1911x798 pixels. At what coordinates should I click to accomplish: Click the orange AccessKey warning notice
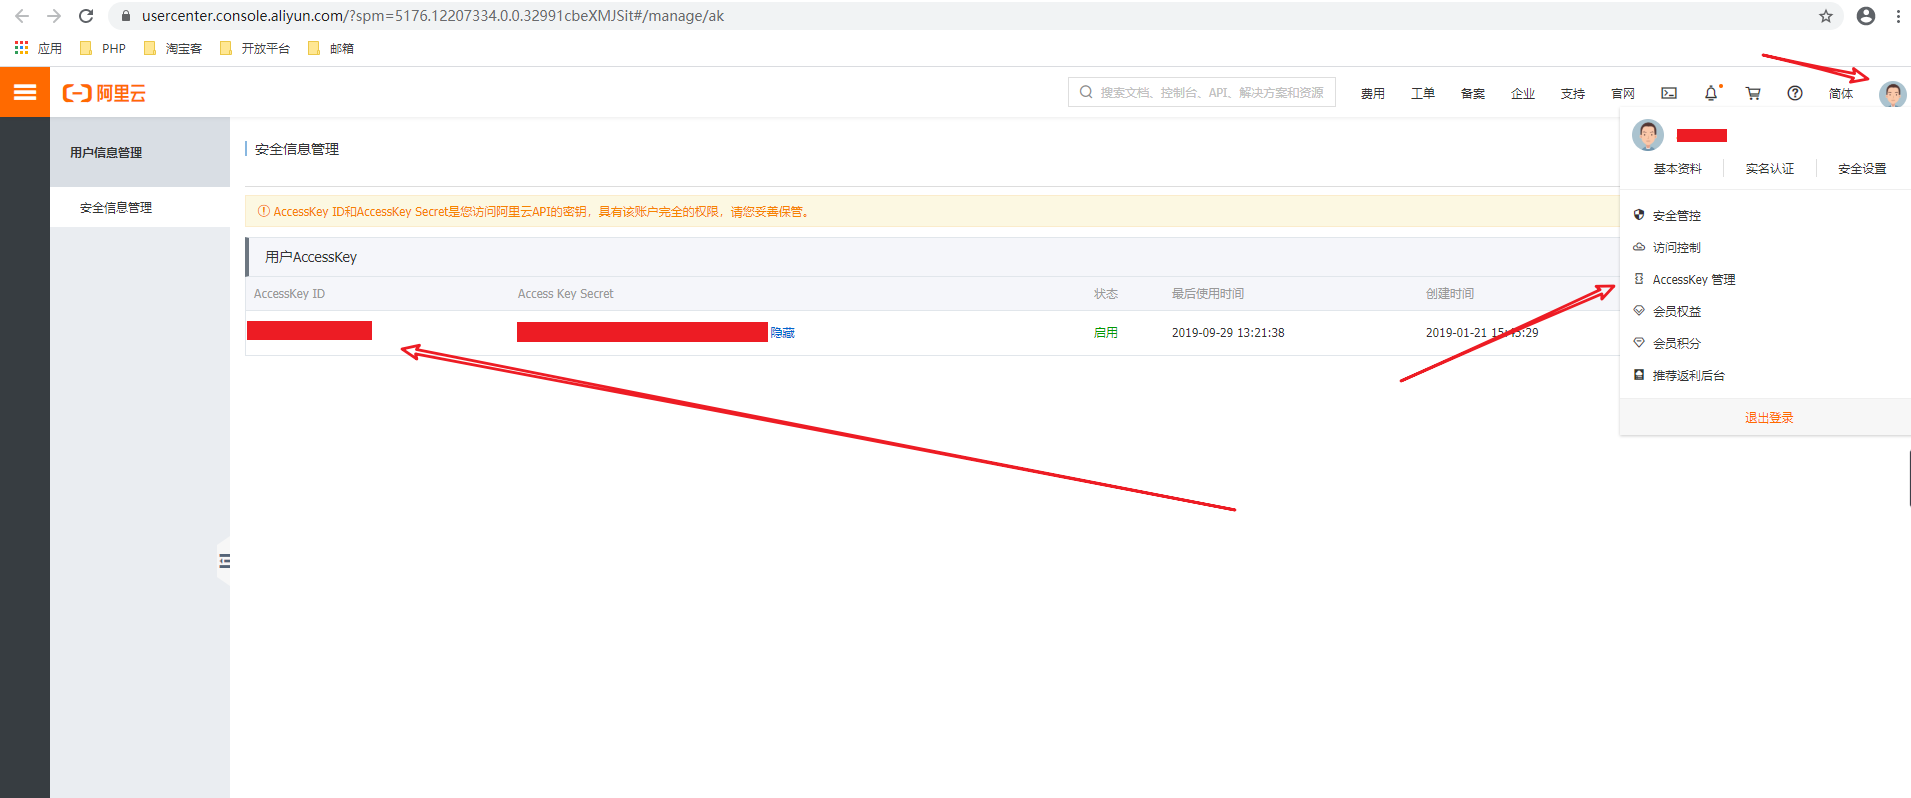(x=932, y=211)
